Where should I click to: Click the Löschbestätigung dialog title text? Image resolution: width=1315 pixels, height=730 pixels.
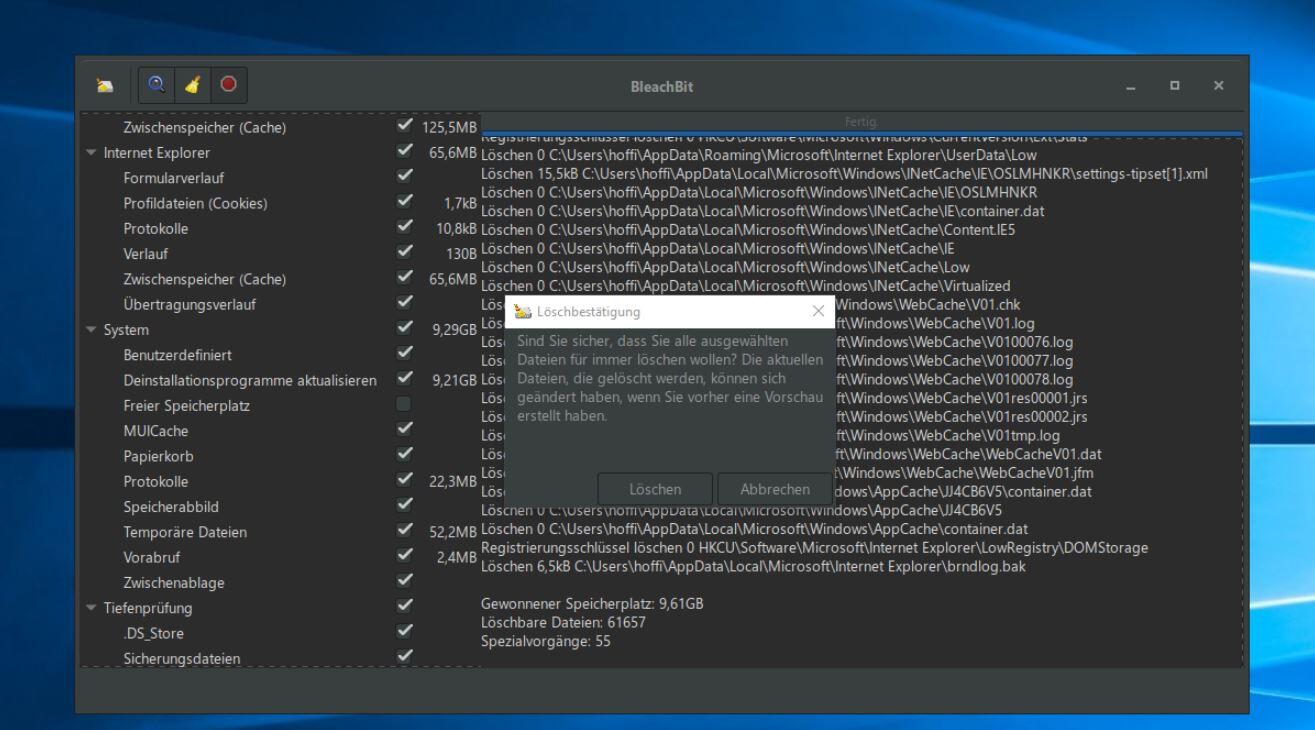[590, 313]
